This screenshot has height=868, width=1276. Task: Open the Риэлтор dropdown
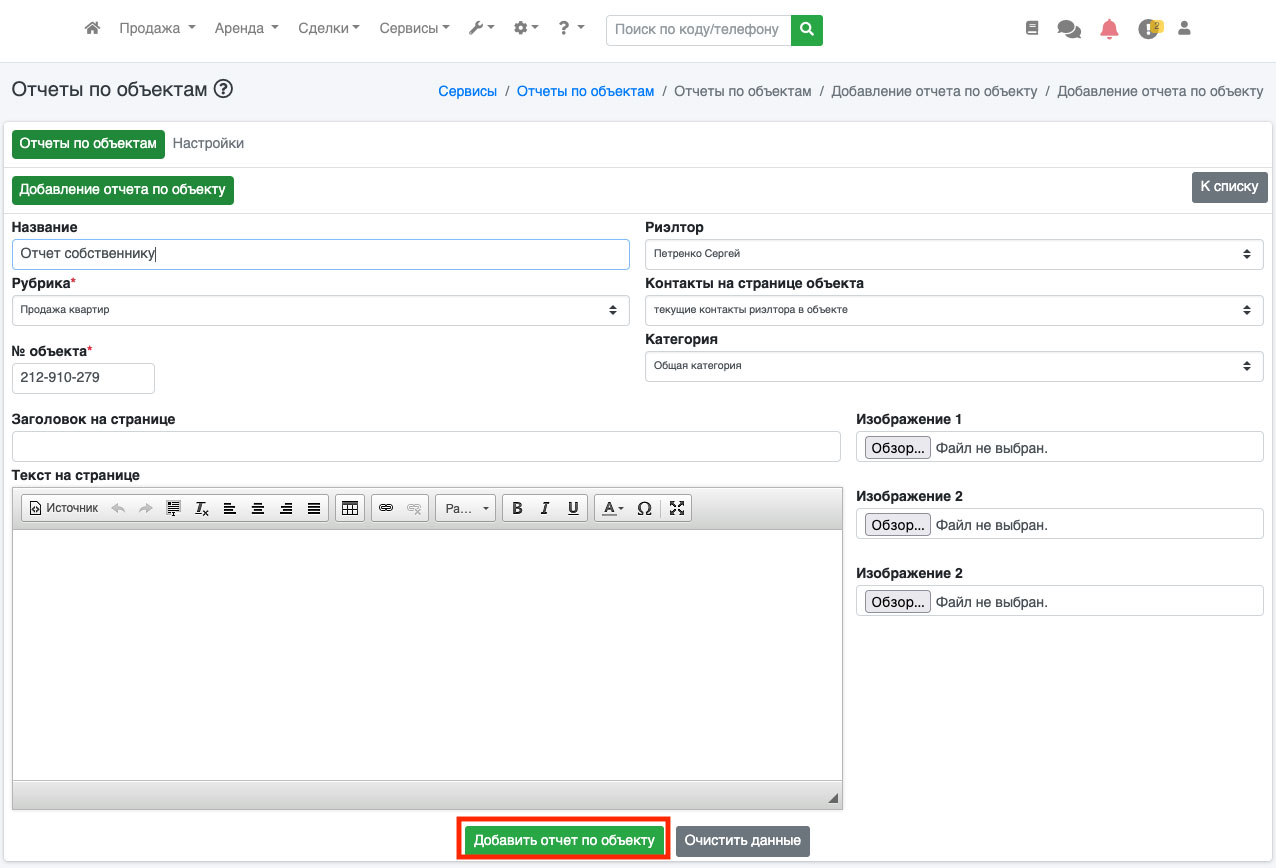click(x=953, y=254)
